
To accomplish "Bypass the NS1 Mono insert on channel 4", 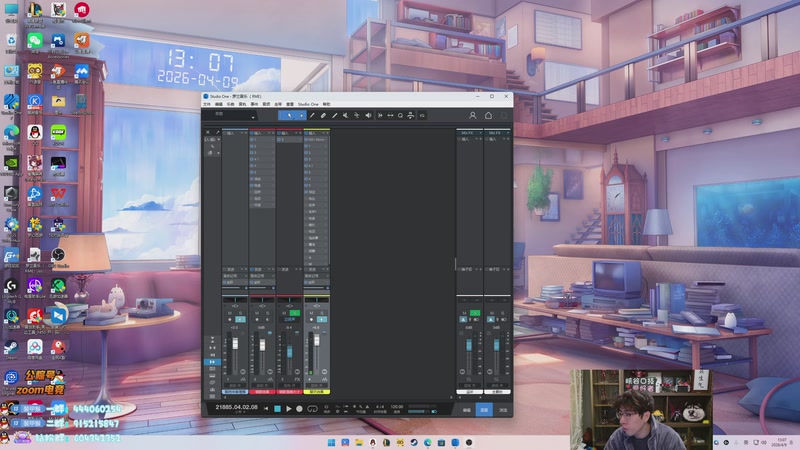I will point(307,139).
